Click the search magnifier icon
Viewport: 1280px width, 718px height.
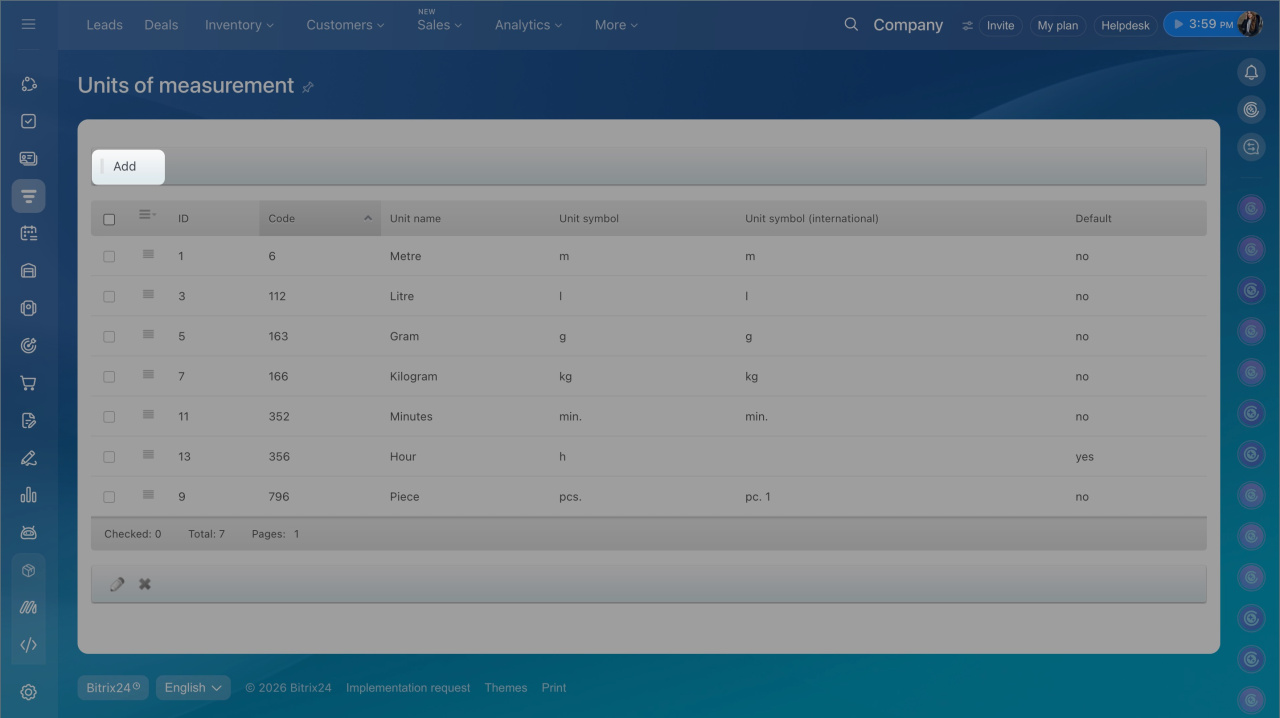pyautogui.click(x=851, y=24)
